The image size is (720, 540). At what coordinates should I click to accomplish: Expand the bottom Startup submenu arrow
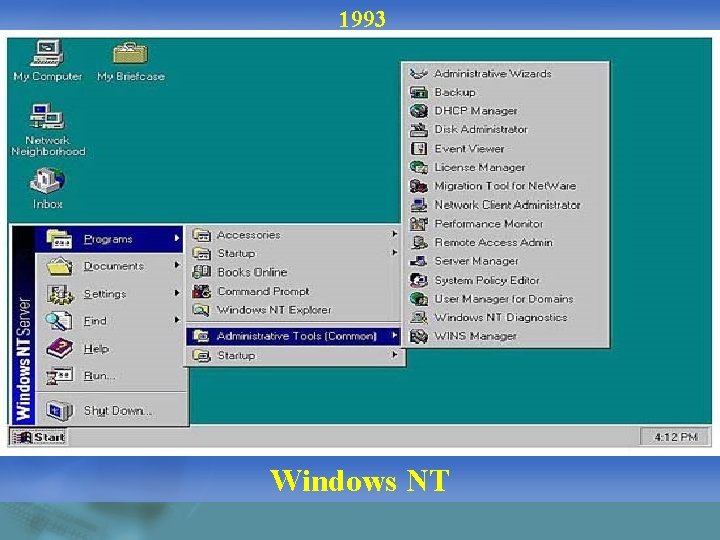[394, 354]
